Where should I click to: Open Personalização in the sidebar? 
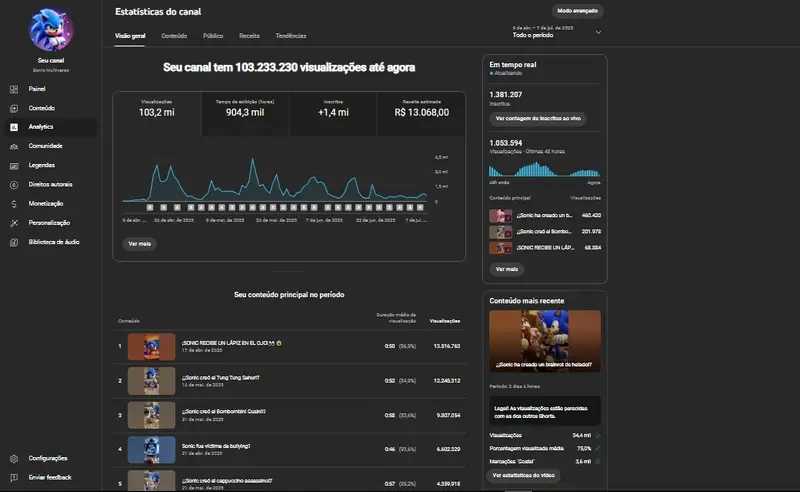(14, 222)
